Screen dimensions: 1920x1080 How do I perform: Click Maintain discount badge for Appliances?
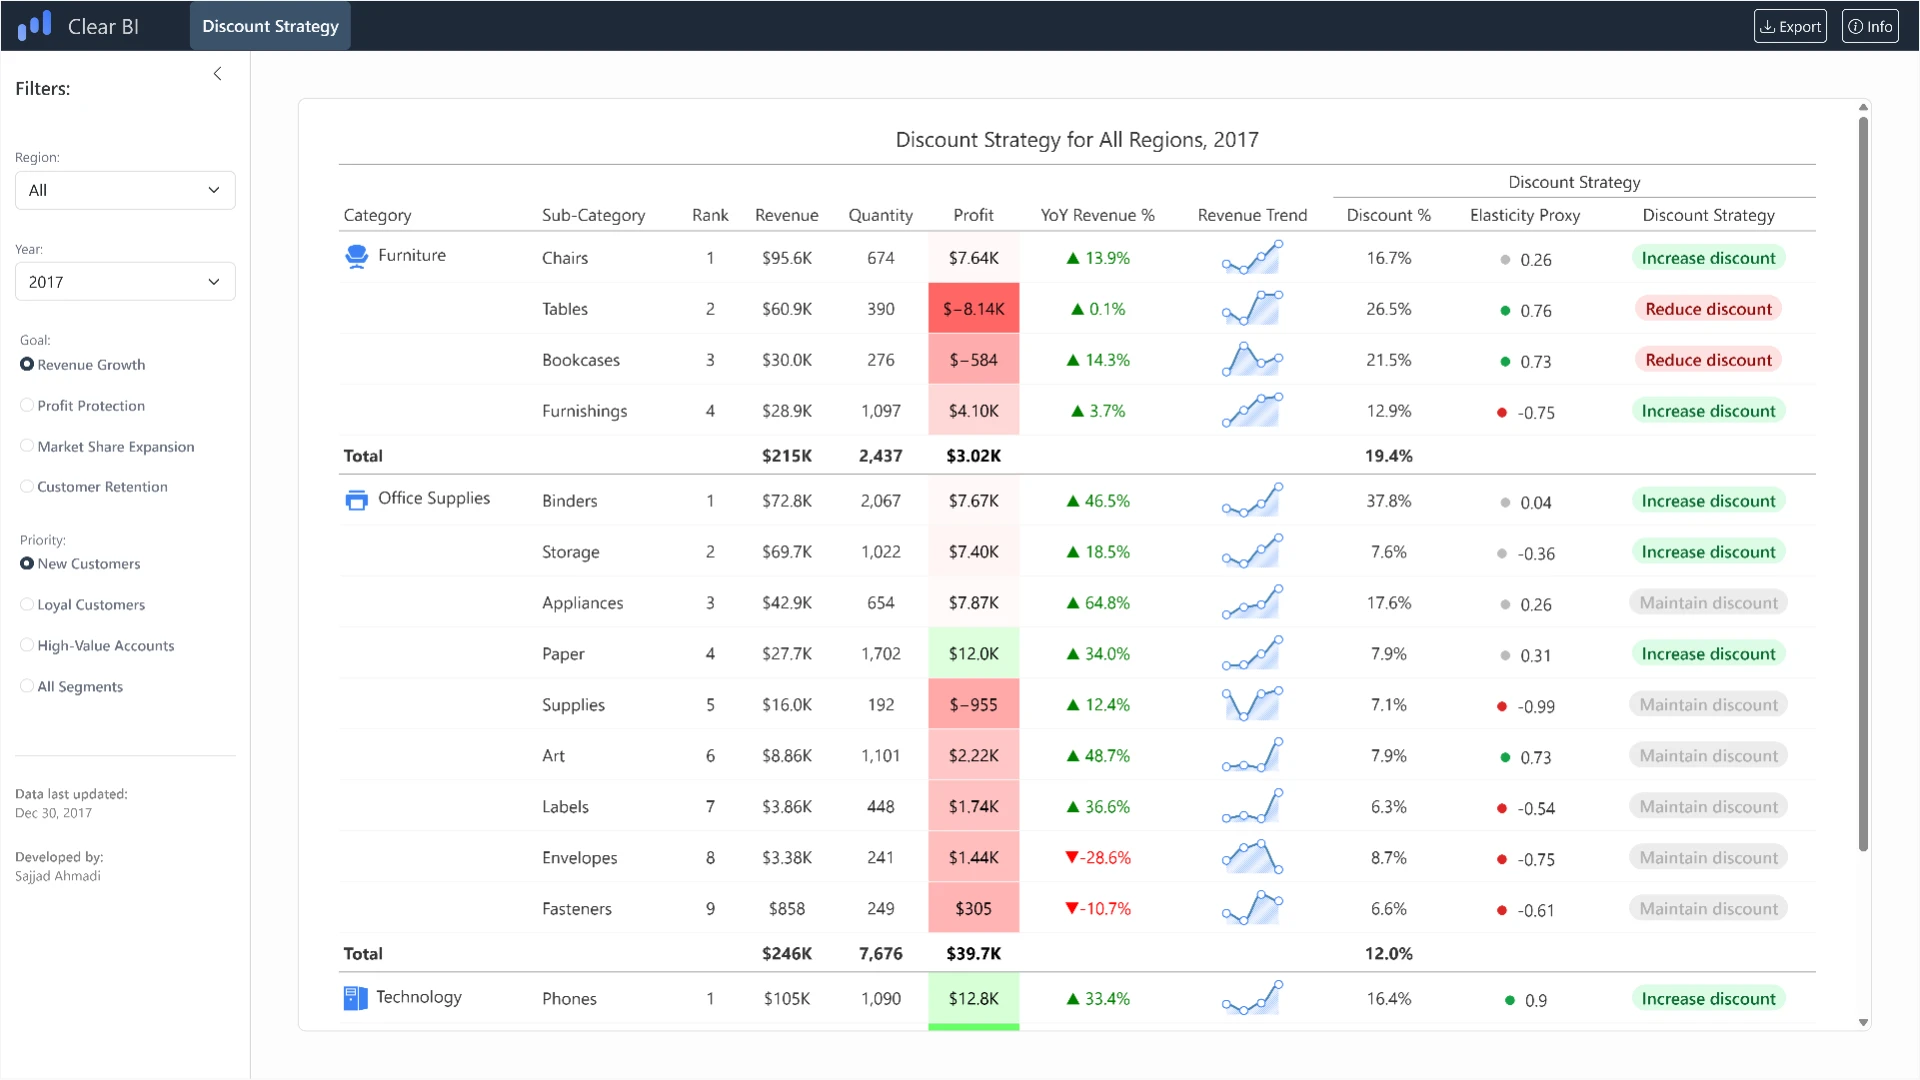[x=1708, y=603]
